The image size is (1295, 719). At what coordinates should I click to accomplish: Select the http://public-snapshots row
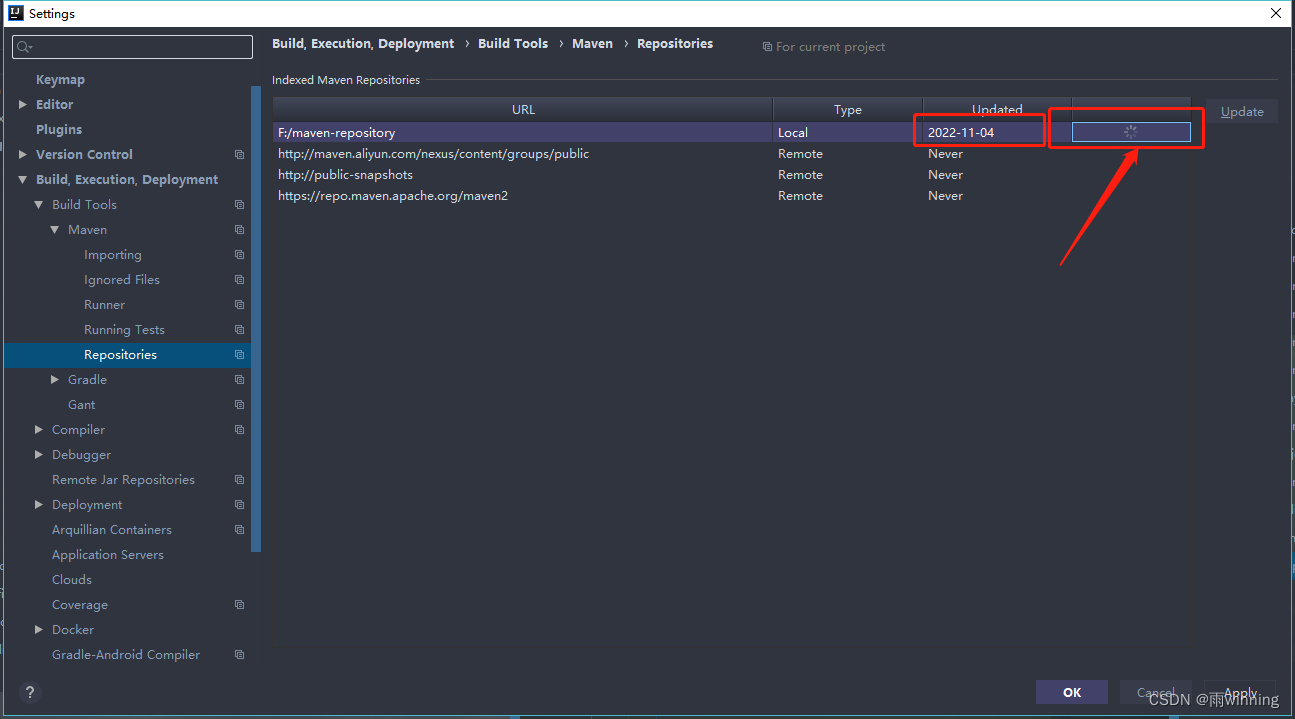732,175
